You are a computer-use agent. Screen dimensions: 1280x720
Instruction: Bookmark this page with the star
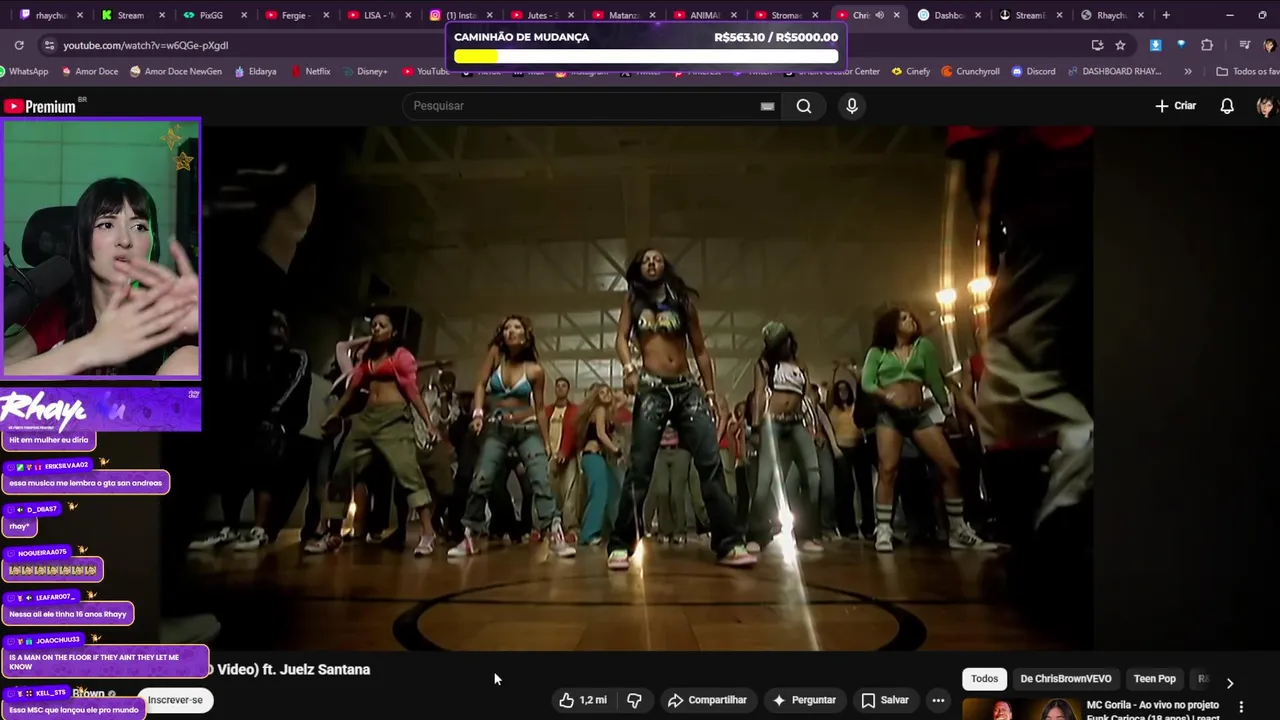[x=1120, y=45]
